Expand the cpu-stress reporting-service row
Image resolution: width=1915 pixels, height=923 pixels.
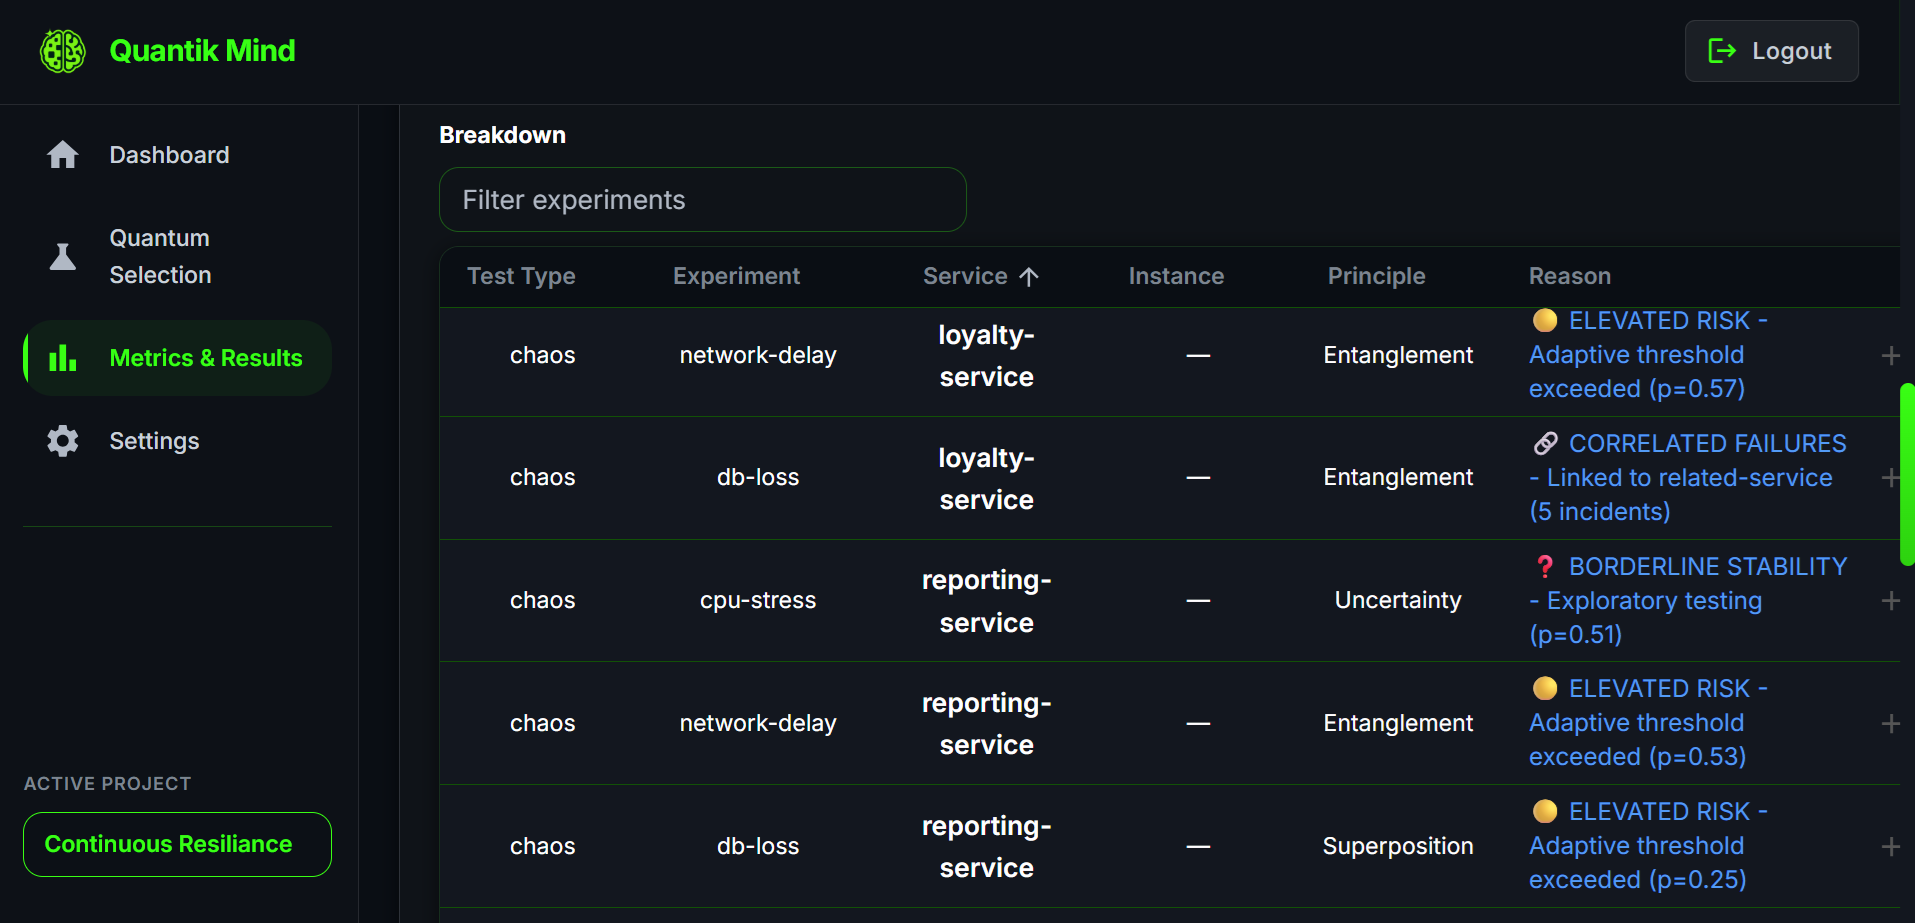pos(1892,601)
